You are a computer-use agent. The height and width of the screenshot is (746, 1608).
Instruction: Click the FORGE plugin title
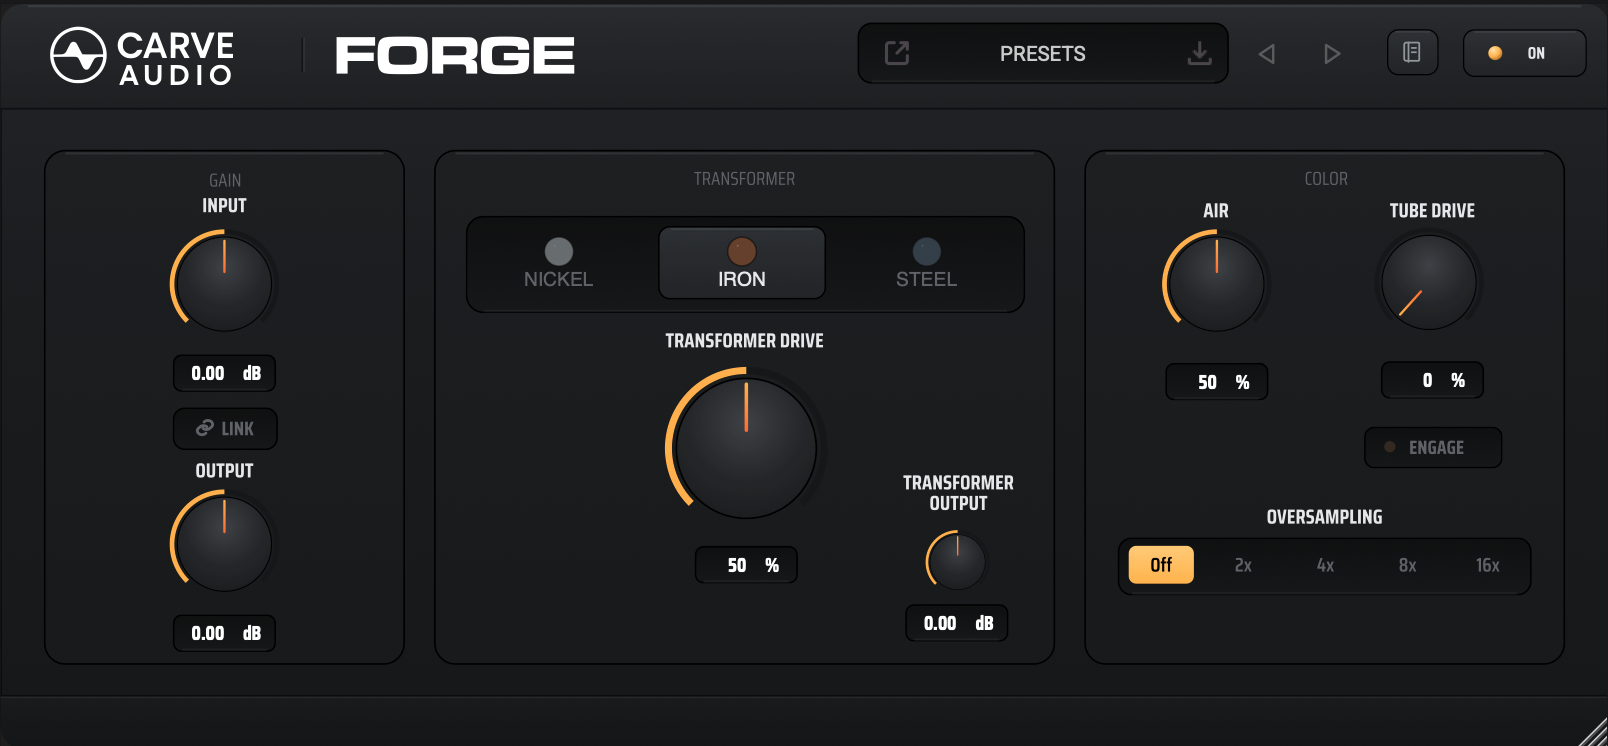455,55
